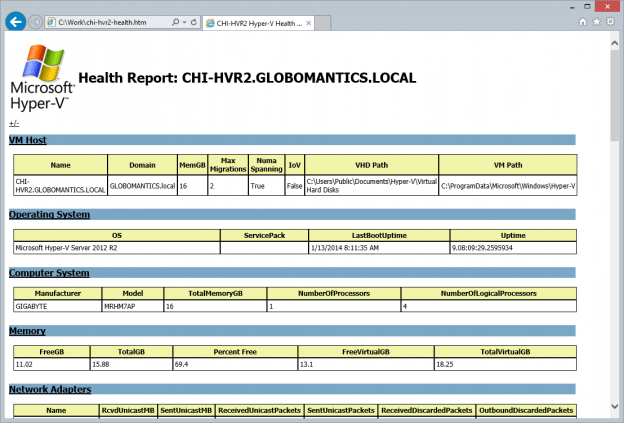Click the Max Migrations column header
This screenshot has height=423, width=624.
[228, 165]
